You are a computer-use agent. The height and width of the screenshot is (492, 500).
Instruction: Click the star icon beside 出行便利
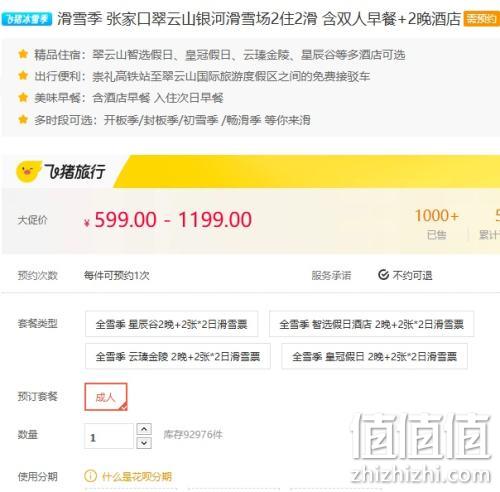click(x=23, y=76)
